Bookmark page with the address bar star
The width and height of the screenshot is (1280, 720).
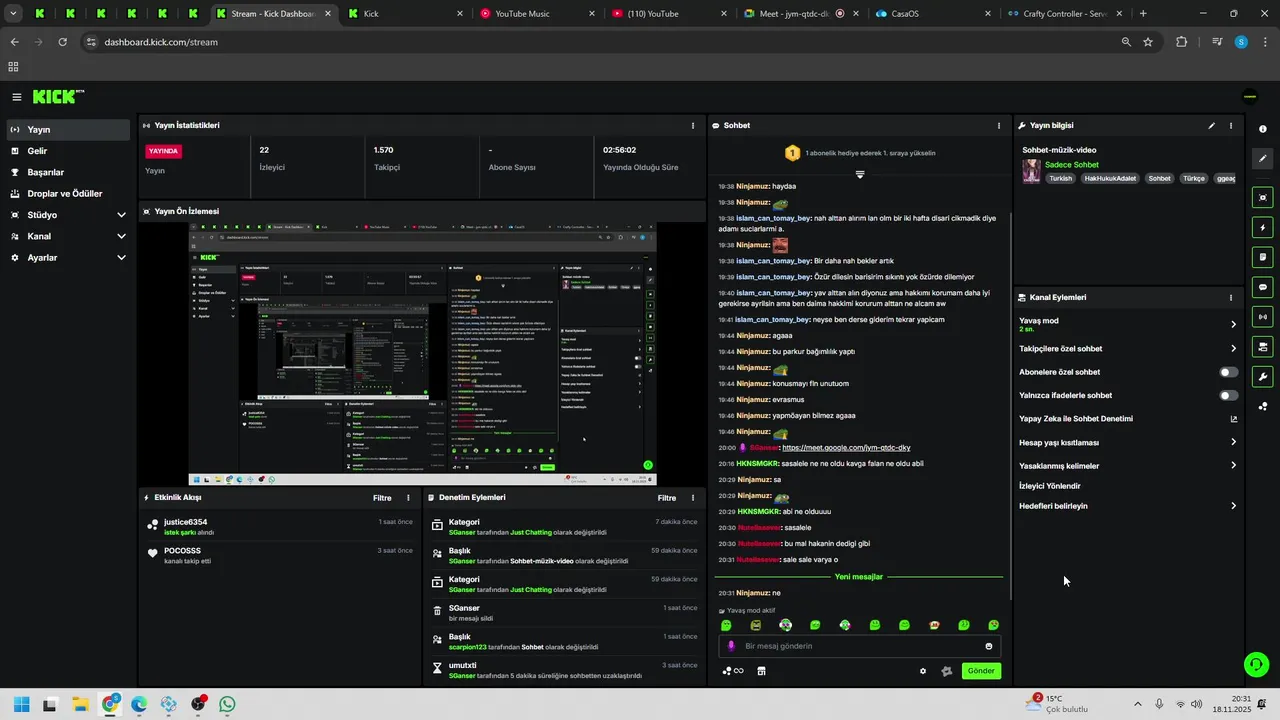[1148, 42]
